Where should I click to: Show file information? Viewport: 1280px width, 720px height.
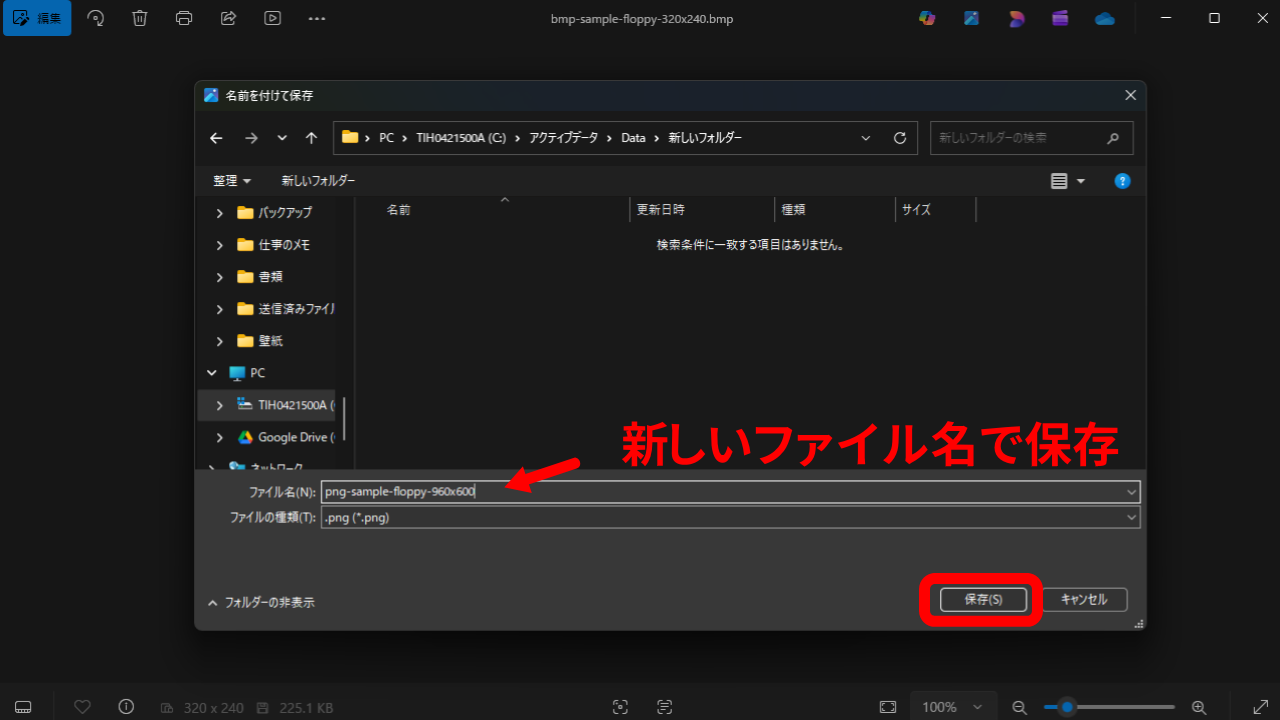(126, 707)
